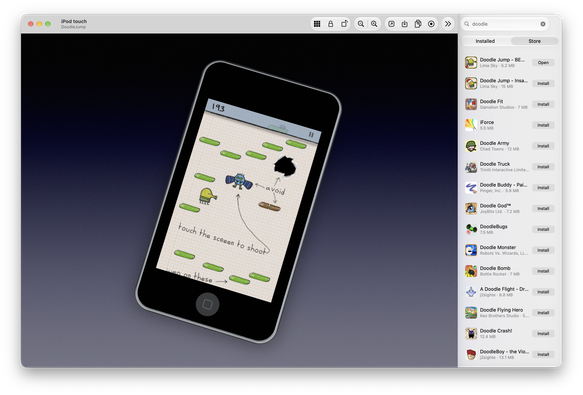This screenshot has width=583, height=395.
Task: Click the play media toolbar icon
Action: 391,24
